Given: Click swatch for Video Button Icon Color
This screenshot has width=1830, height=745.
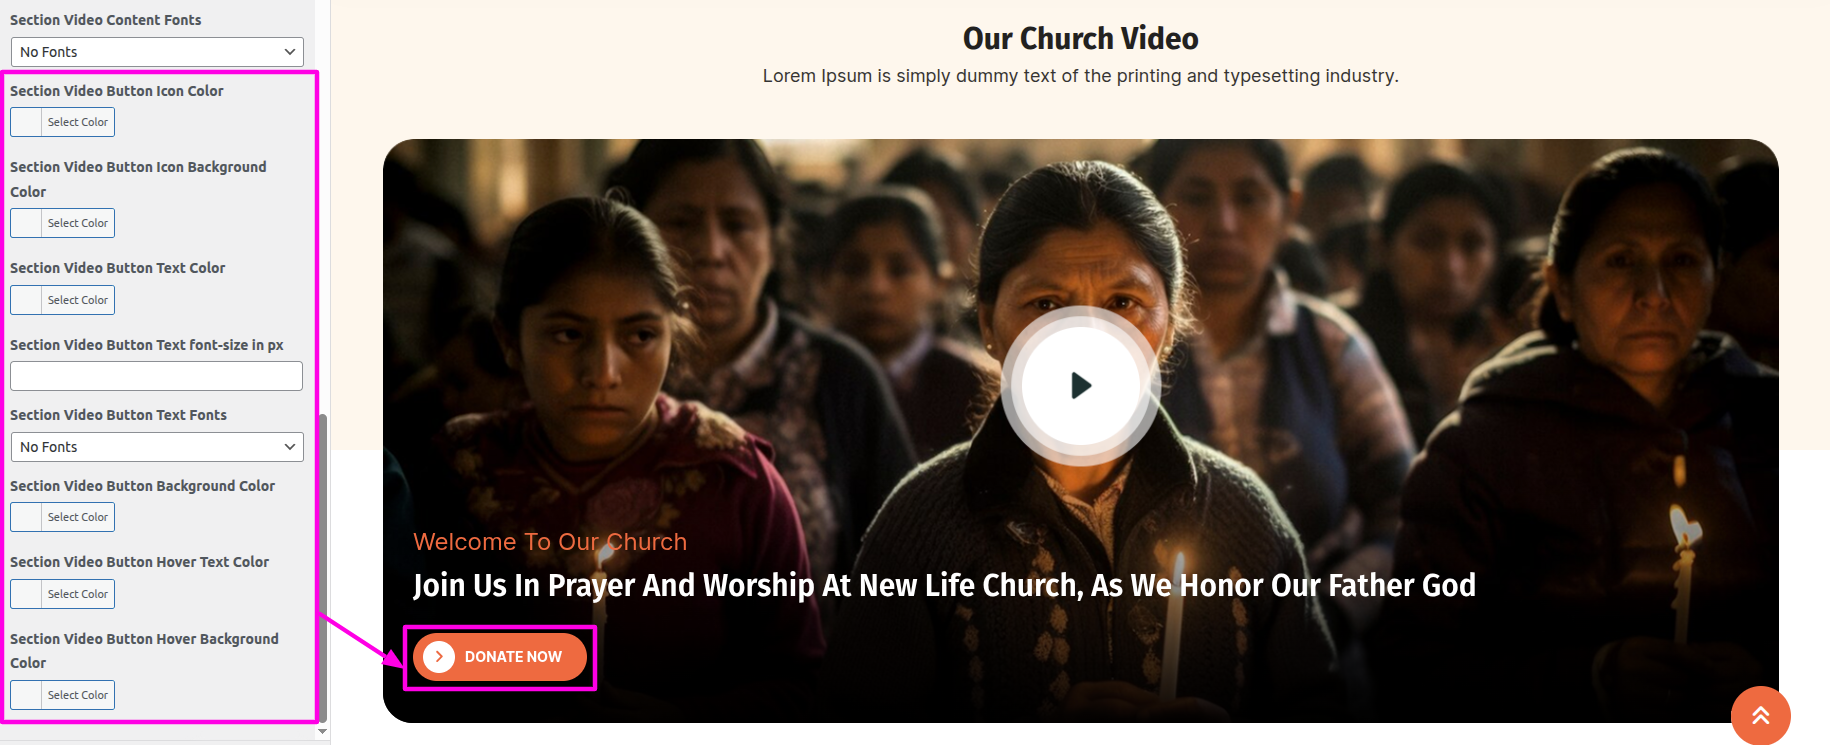Looking at the screenshot, I should coord(26,122).
